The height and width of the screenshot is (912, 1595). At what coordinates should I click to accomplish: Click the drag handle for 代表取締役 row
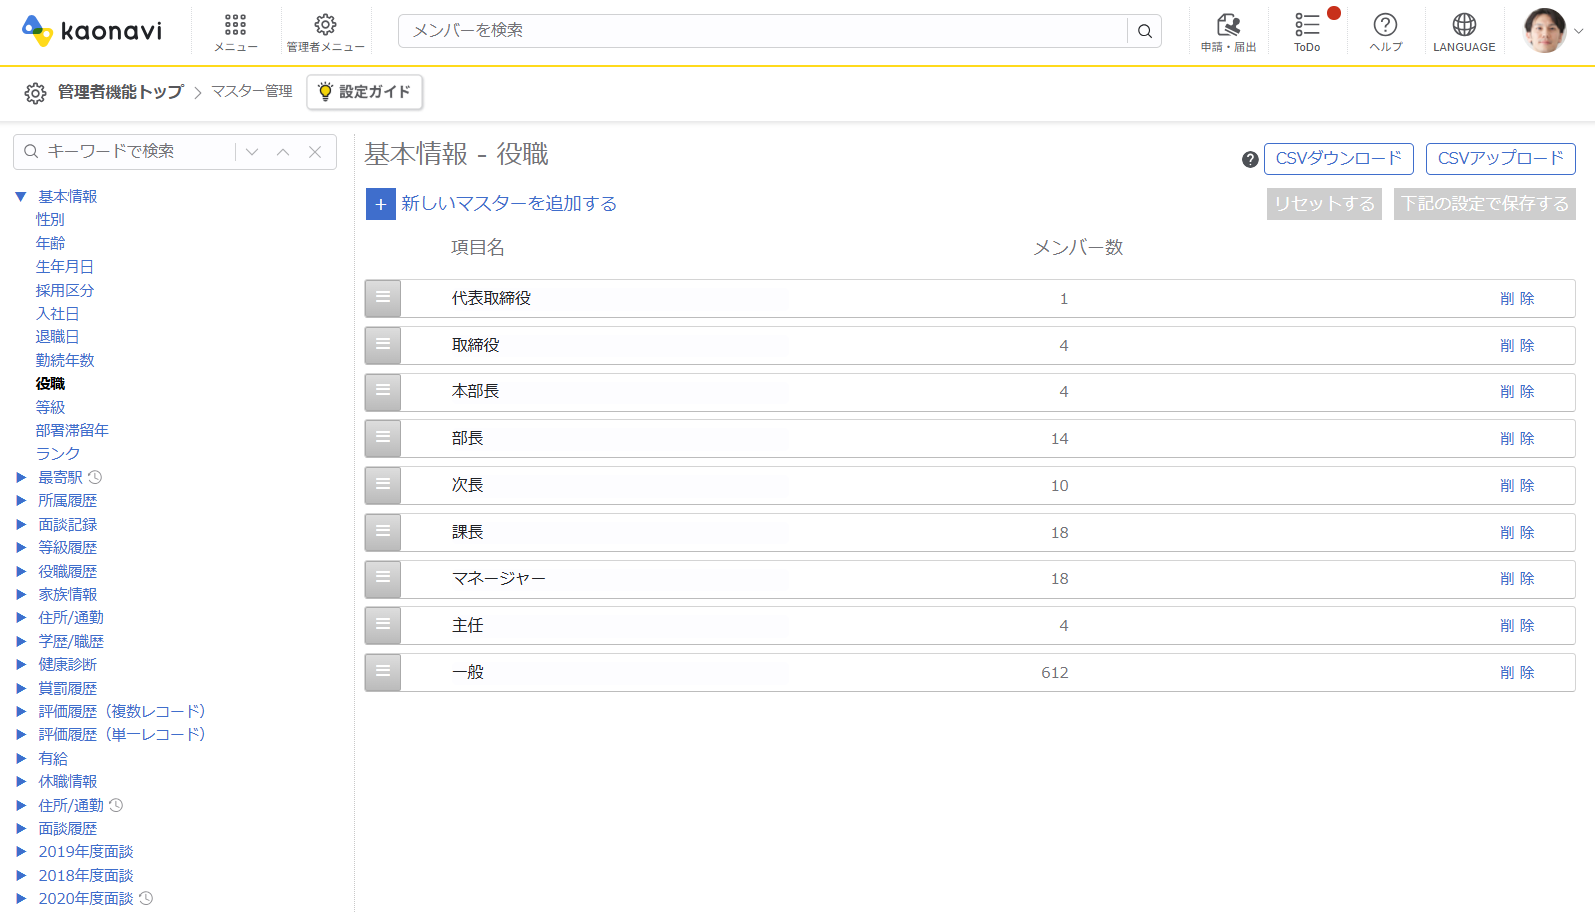click(383, 298)
